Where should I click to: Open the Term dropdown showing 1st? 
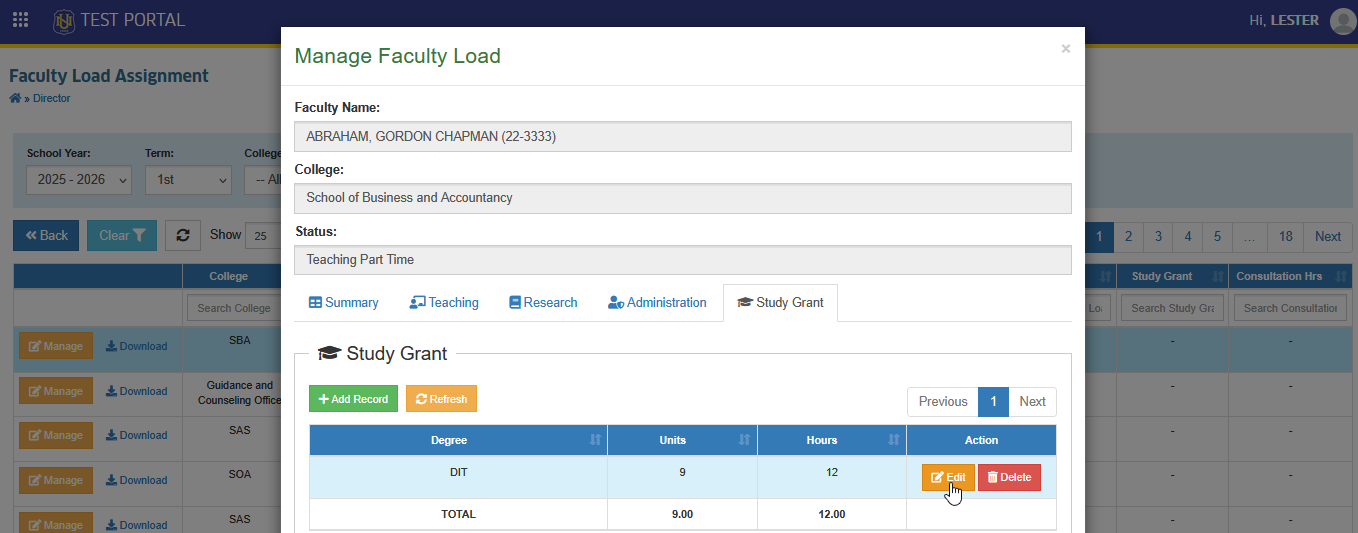pyautogui.click(x=188, y=180)
